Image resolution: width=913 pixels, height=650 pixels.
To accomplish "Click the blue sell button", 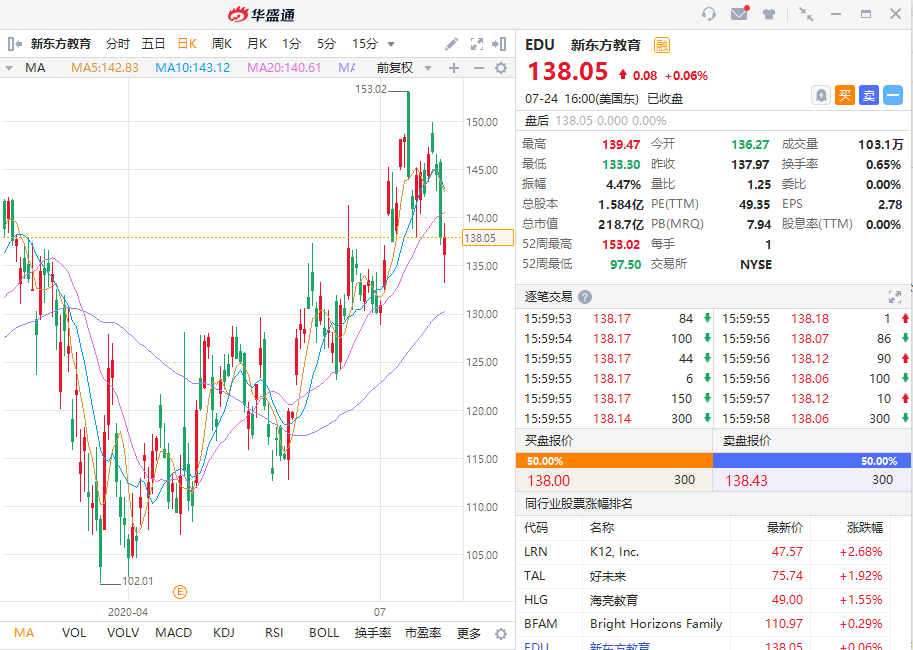I will click(x=869, y=95).
